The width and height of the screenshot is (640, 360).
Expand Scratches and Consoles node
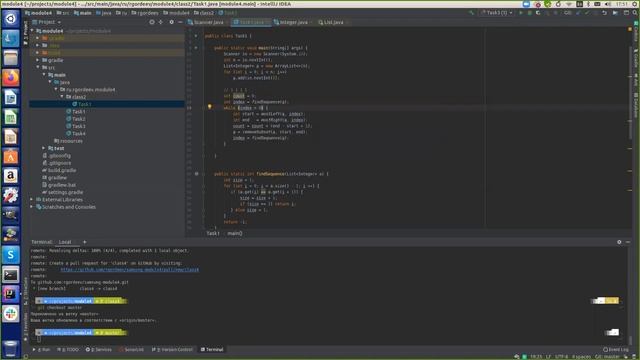(x=32, y=207)
